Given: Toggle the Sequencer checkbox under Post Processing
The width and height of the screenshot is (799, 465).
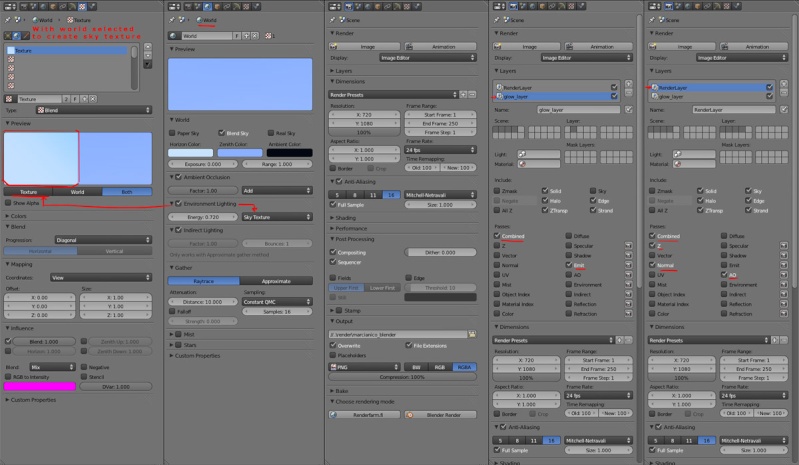Looking at the screenshot, I should (x=333, y=262).
